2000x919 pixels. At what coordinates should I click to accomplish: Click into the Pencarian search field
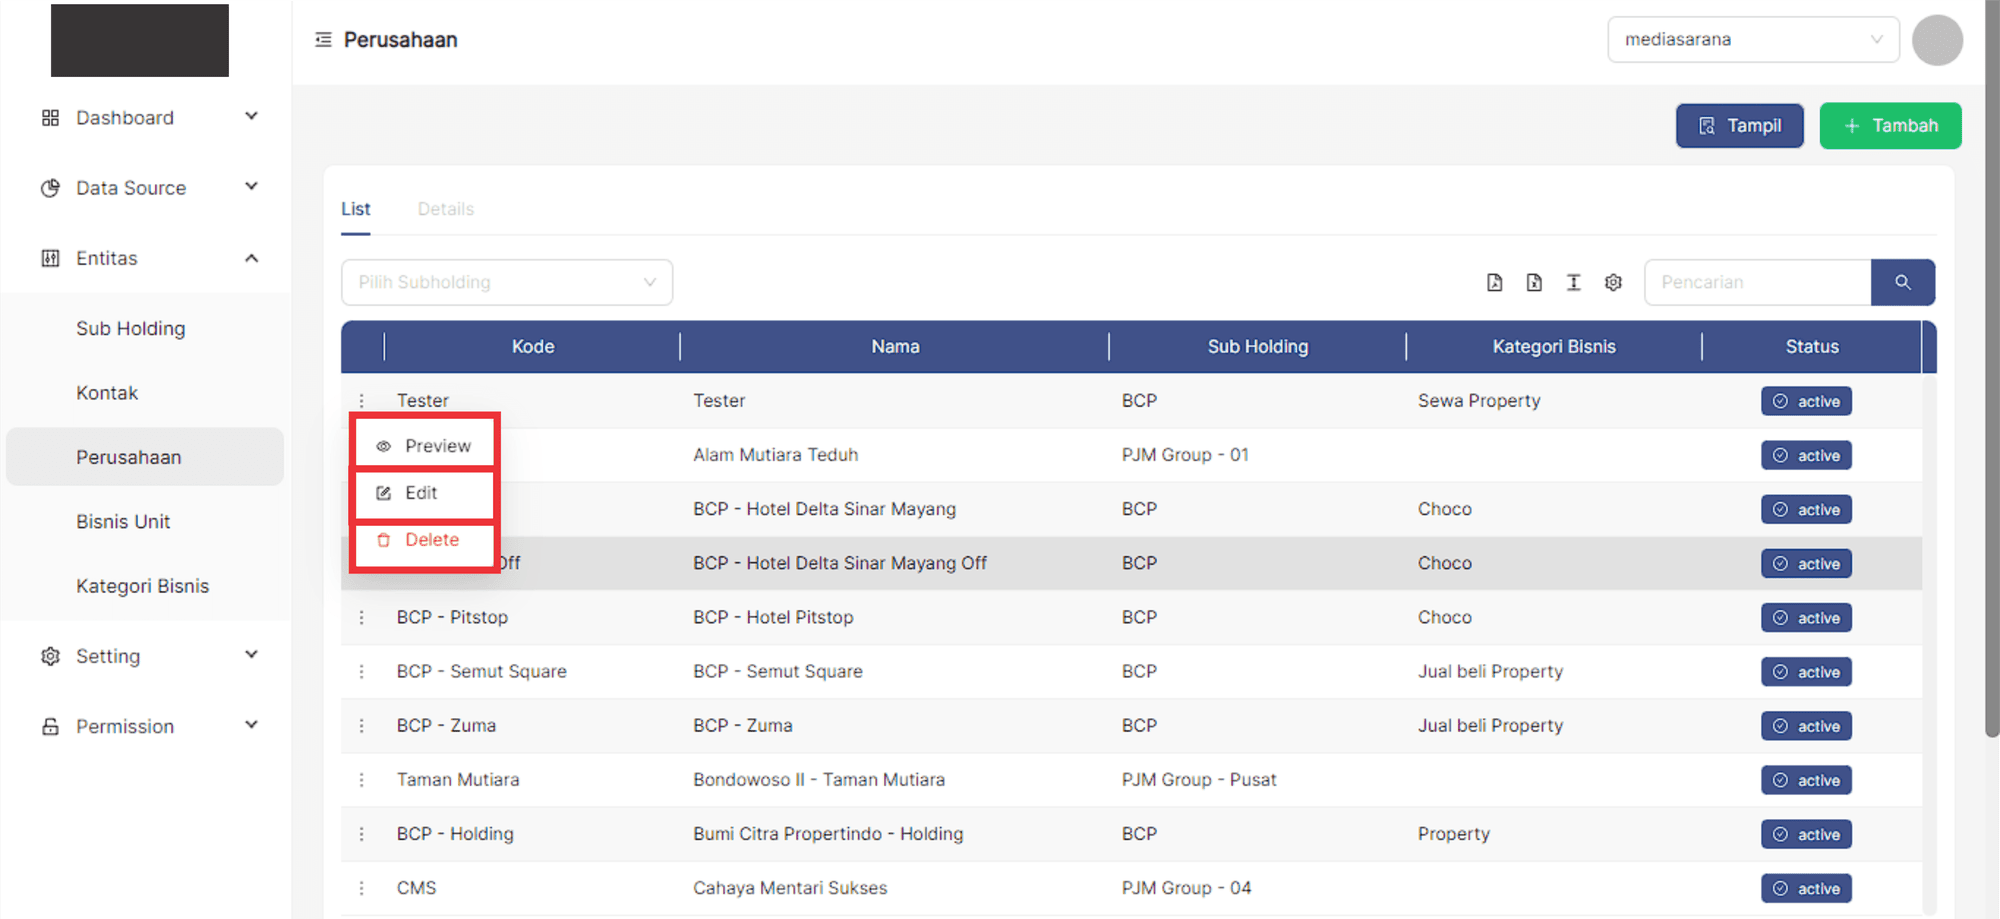[x=1756, y=282]
